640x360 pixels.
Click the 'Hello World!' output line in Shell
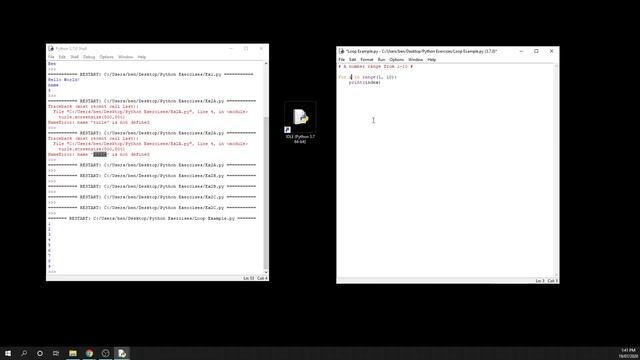pos(64,80)
